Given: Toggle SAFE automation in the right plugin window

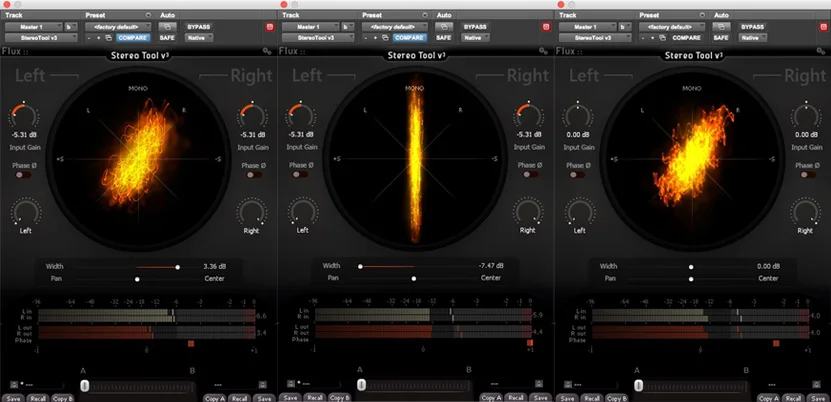Looking at the screenshot, I should pyautogui.click(x=721, y=38).
